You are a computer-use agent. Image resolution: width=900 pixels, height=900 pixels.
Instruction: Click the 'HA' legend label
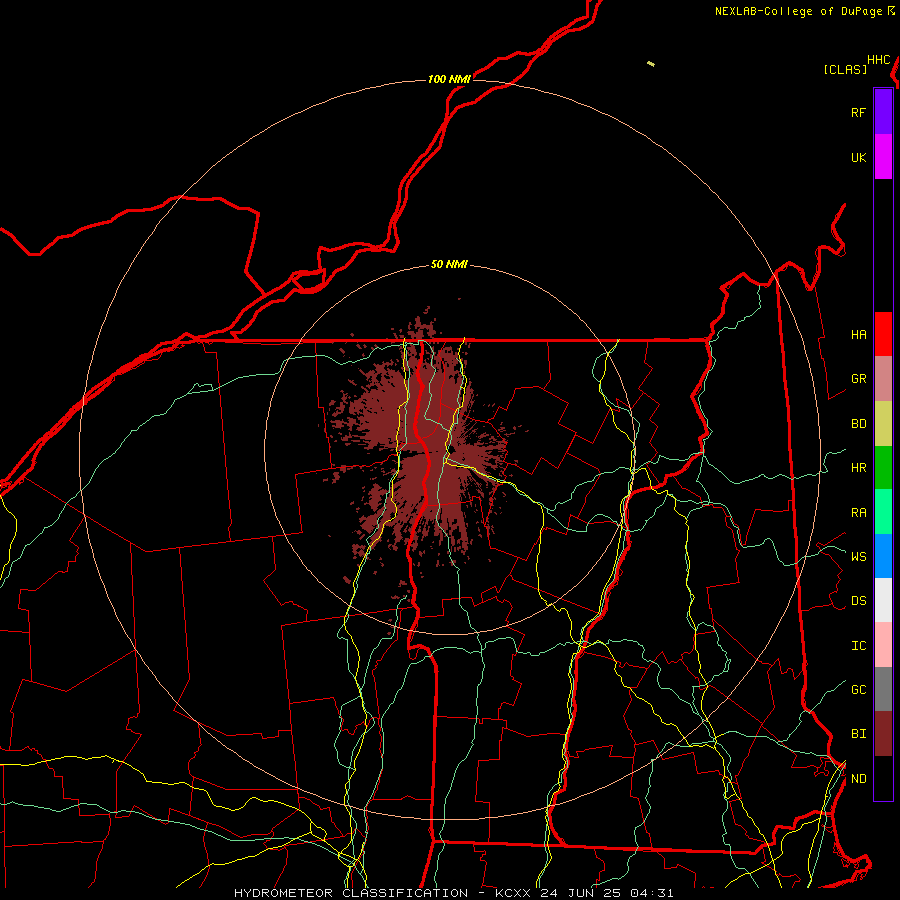coord(858,335)
